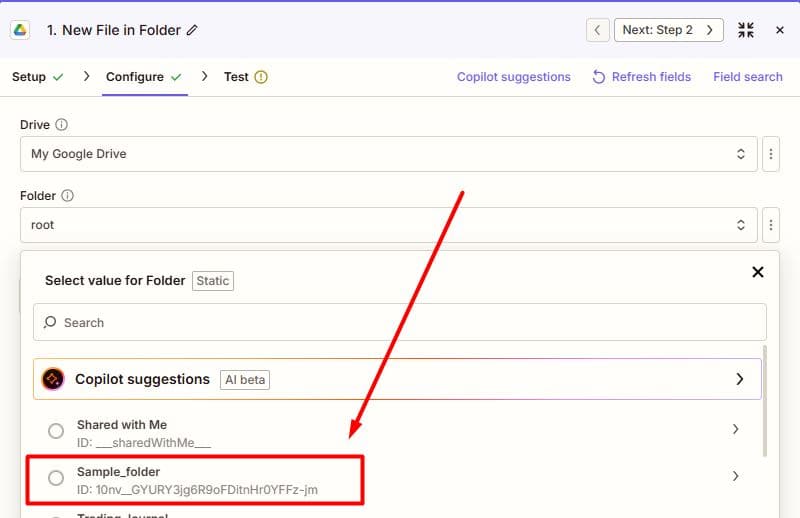Select Shared with Me radio button

pos(56,431)
